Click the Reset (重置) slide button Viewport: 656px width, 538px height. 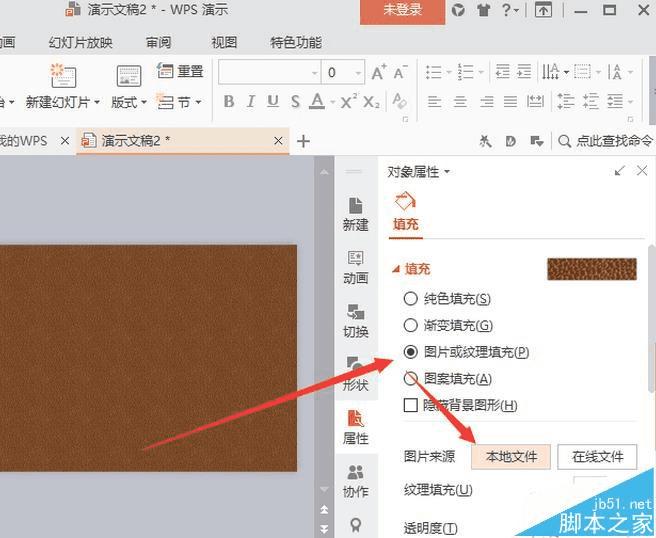pos(180,71)
